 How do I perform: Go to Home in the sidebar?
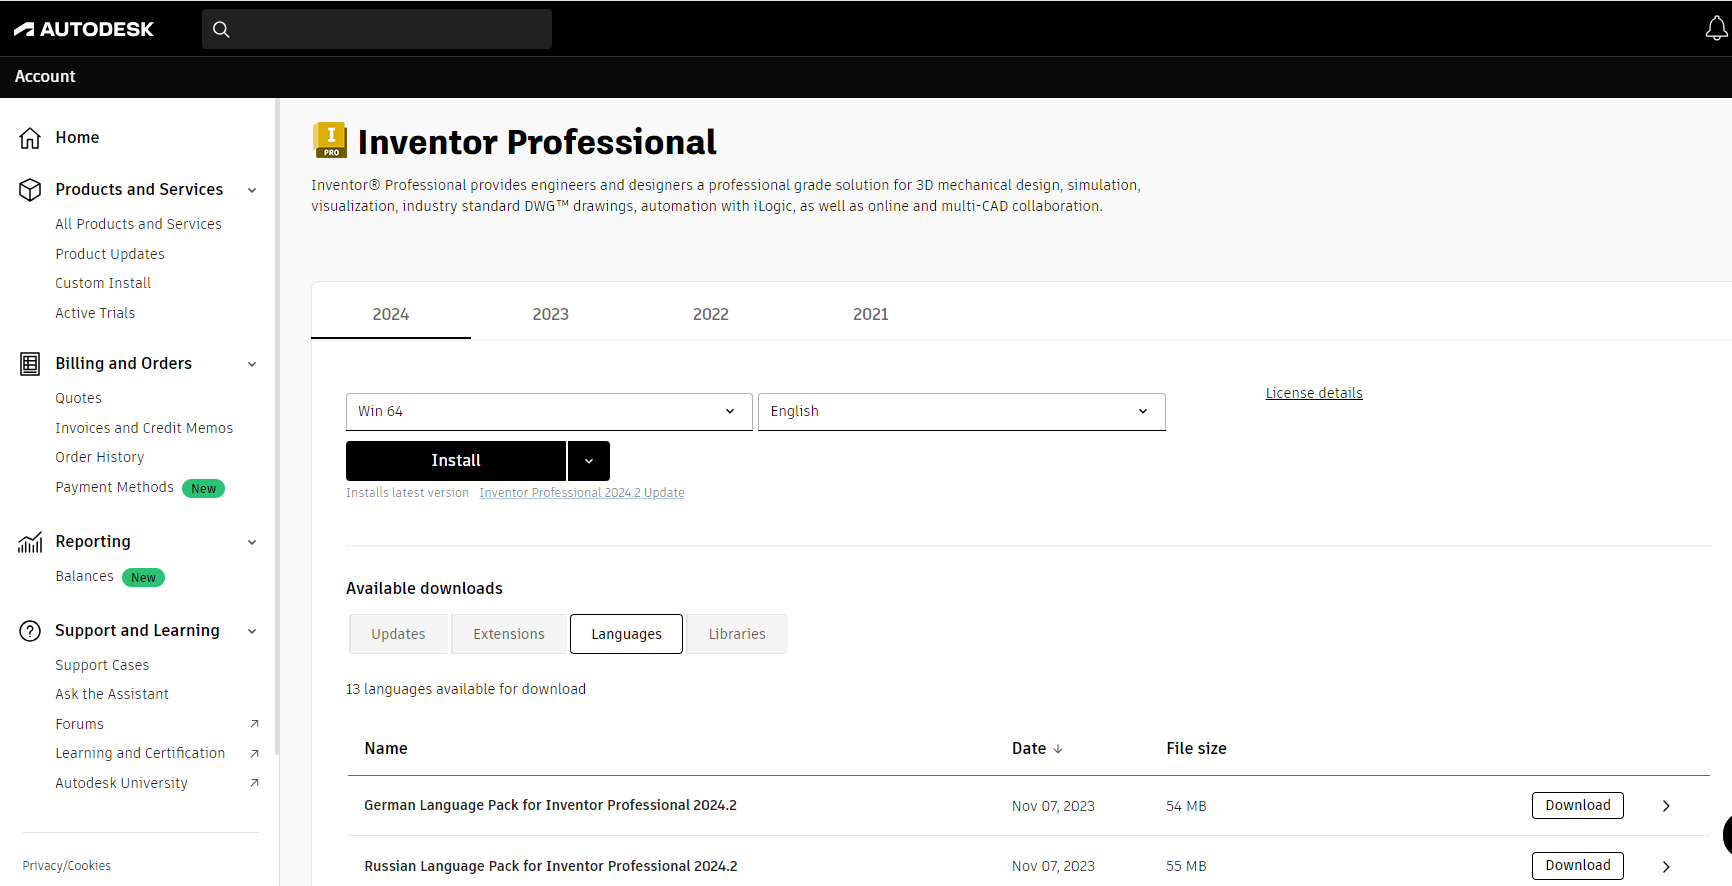click(77, 138)
